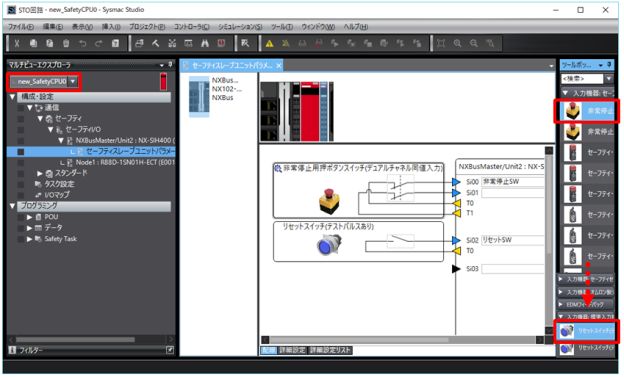Select the タスク設定 tree item
The height and width of the screenshot is (377, 624).
pyautogui.click(x=59, y=184)
